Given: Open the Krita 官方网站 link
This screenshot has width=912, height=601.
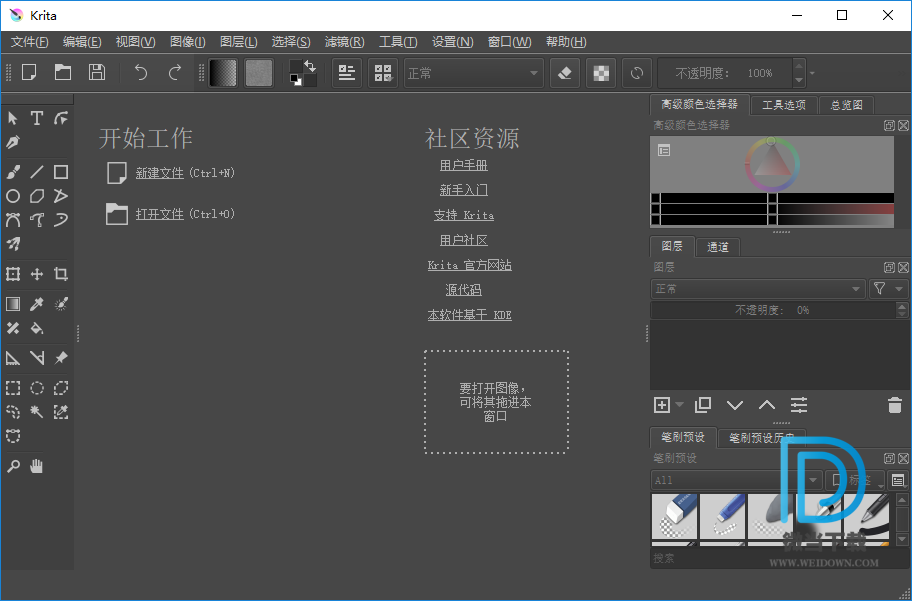Looking at the screenshot, I should (x=469, y=265).
